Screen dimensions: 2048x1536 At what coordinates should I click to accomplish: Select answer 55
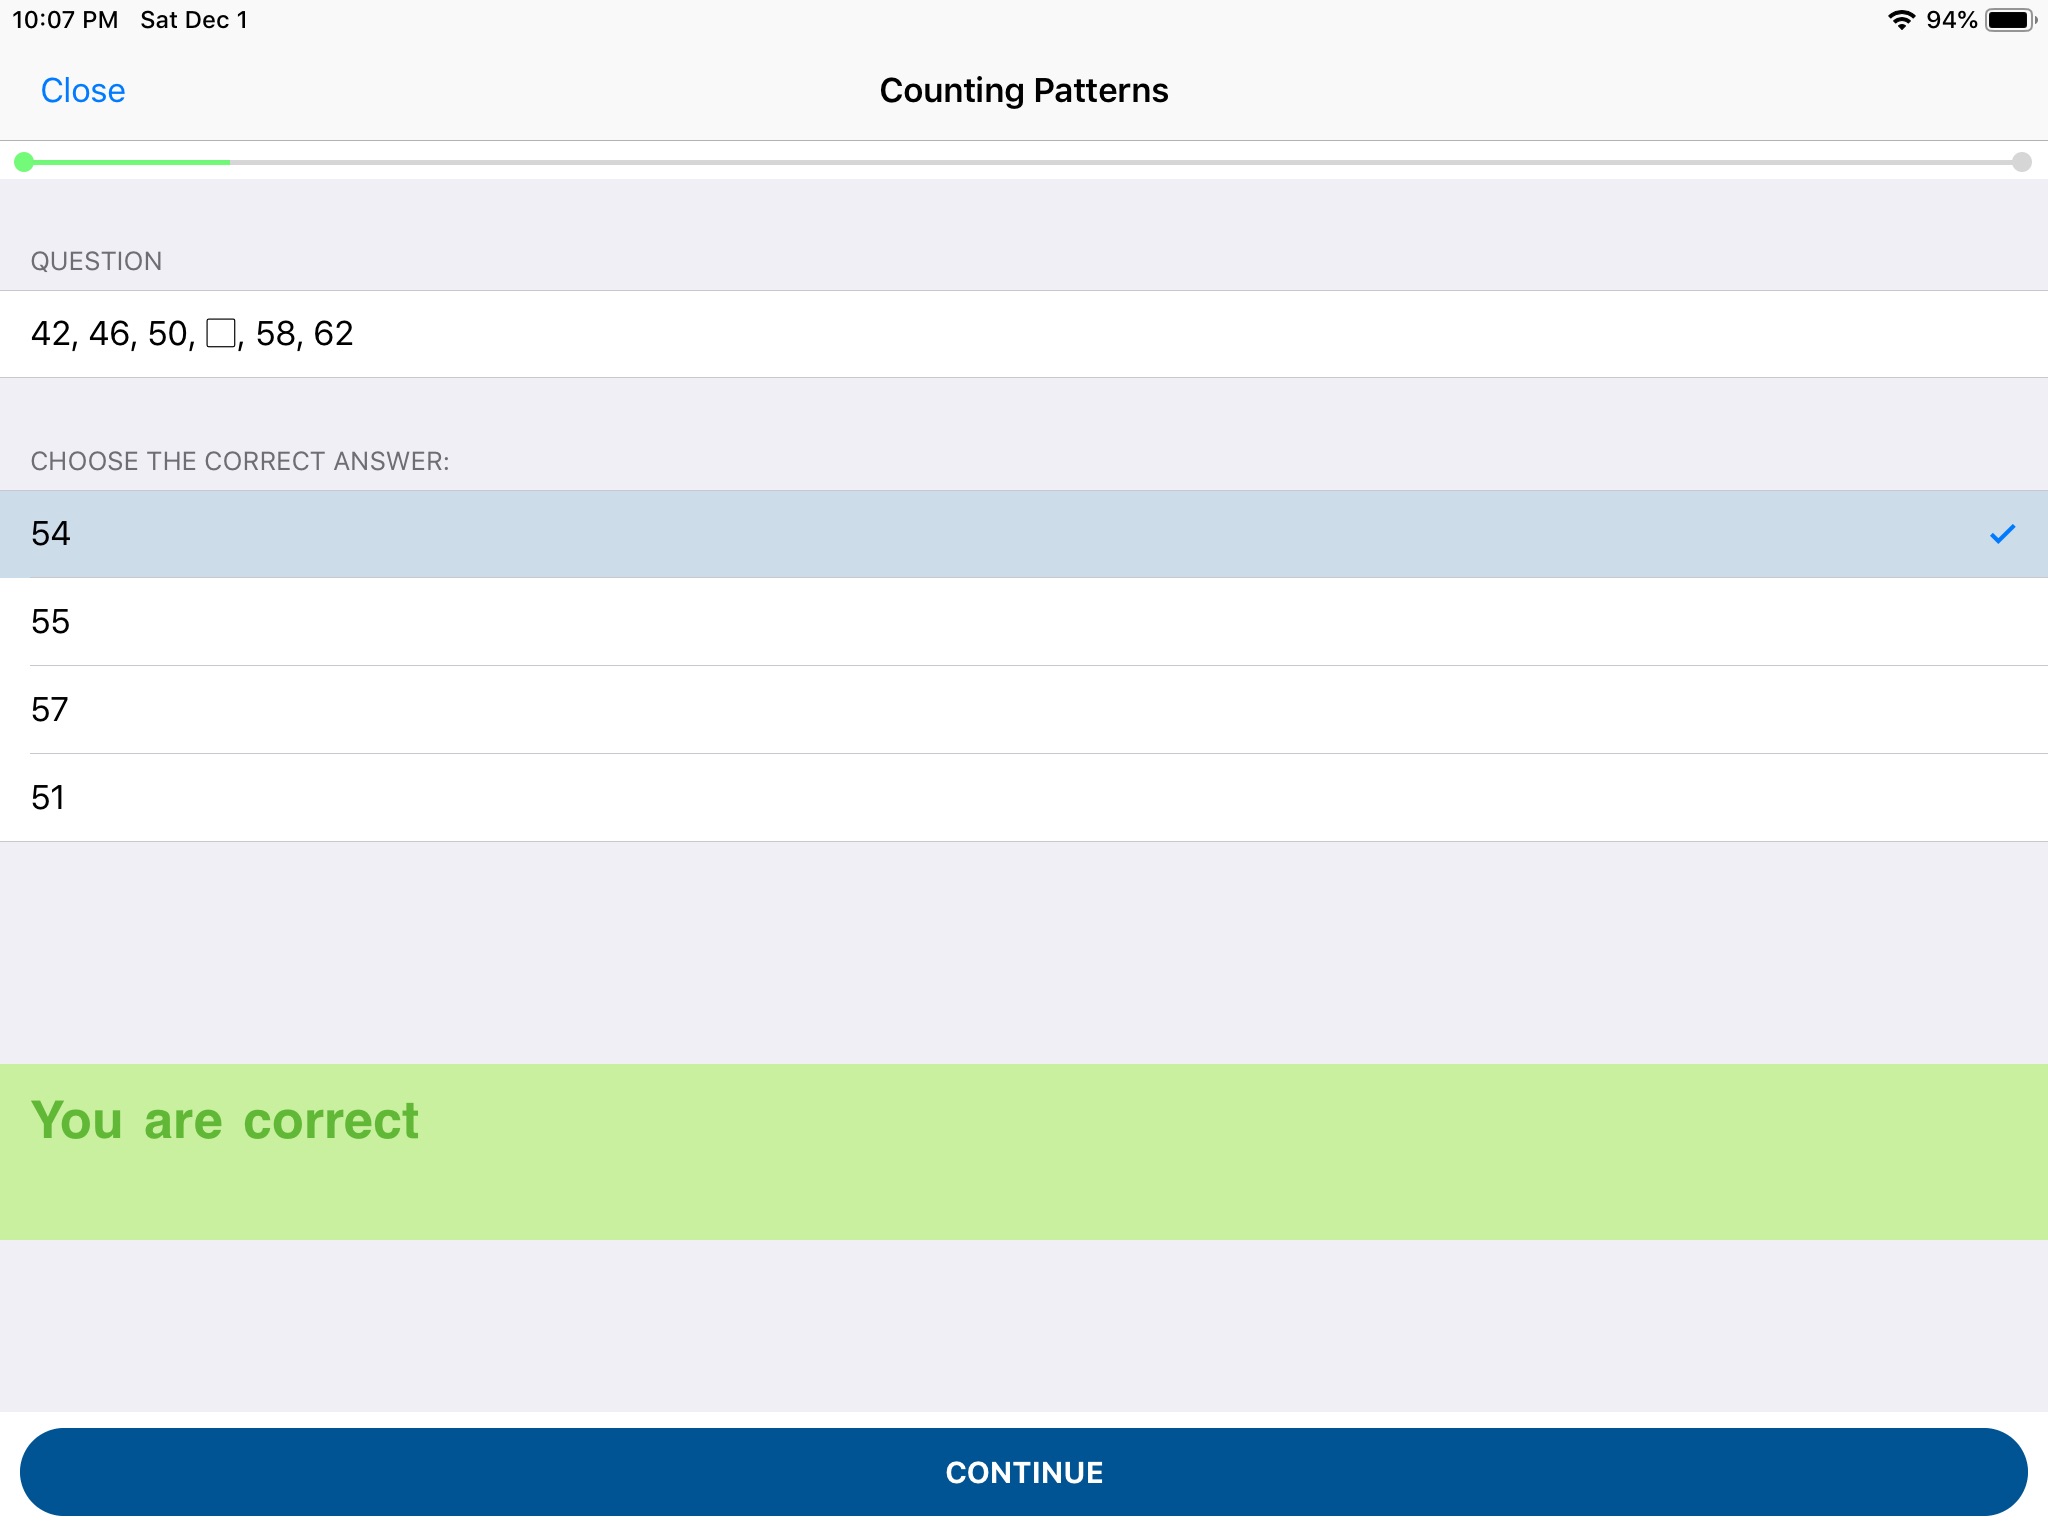point(1024,622)
